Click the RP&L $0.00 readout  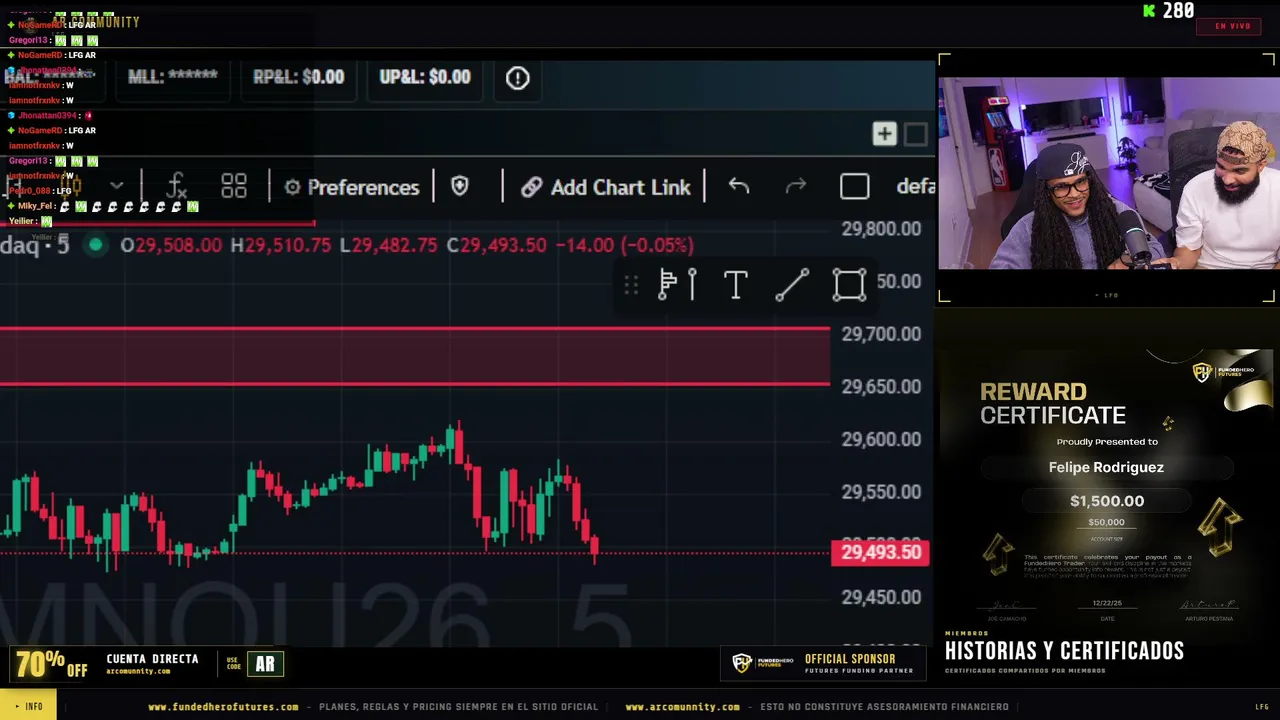click(x=298, y=77)
